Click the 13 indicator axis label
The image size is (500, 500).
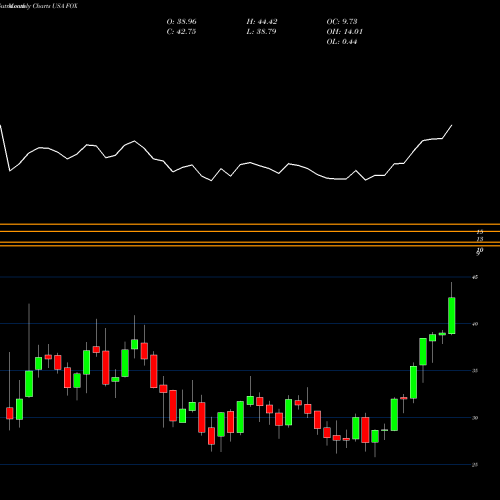coord(480,239)
